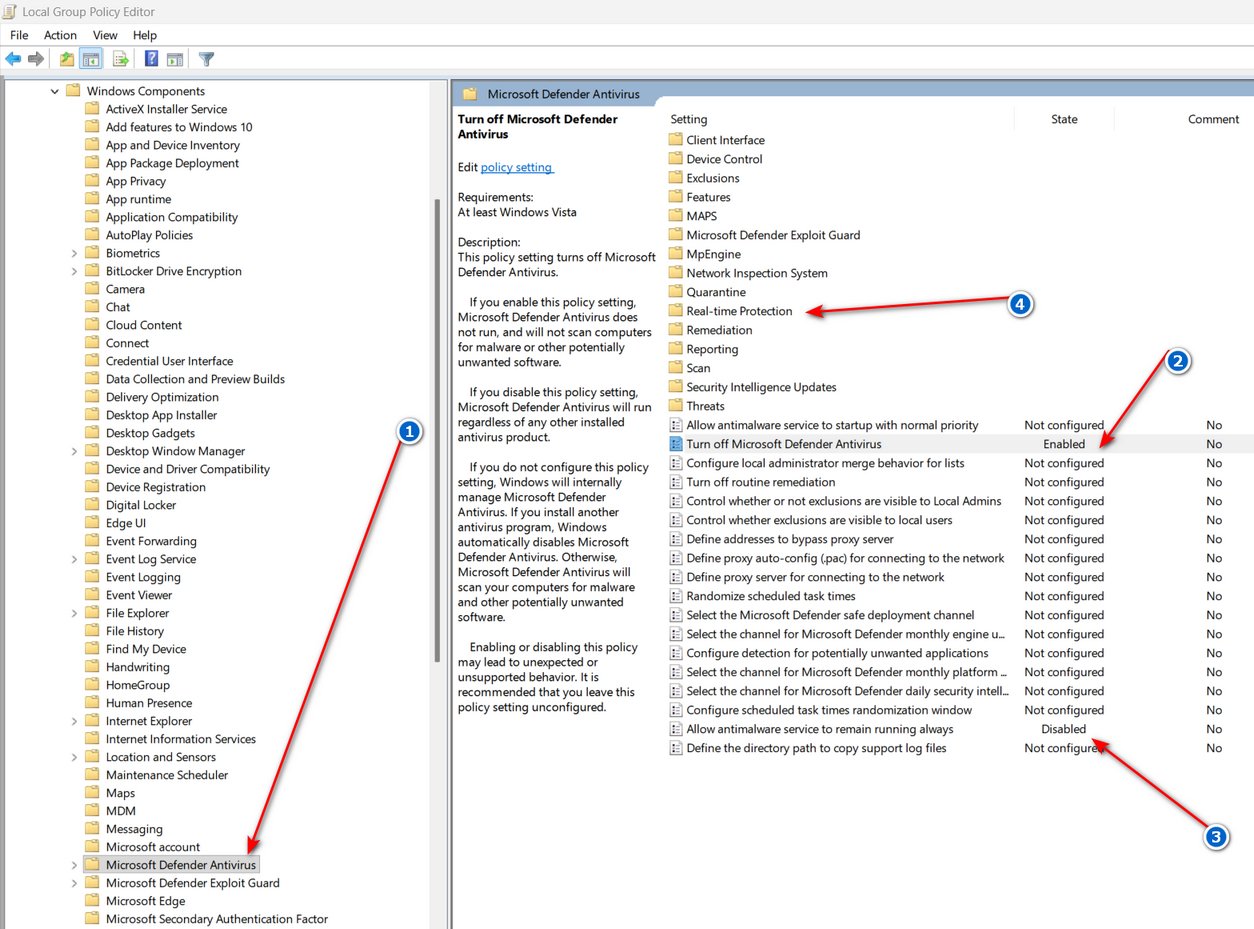
Task: Select the Network Inspection System folder row
Action: click(x=757, y=273)
